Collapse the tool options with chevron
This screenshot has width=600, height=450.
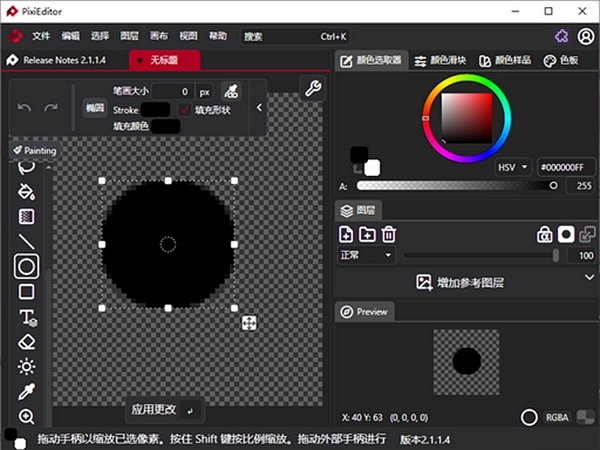[x=259, y=108]
